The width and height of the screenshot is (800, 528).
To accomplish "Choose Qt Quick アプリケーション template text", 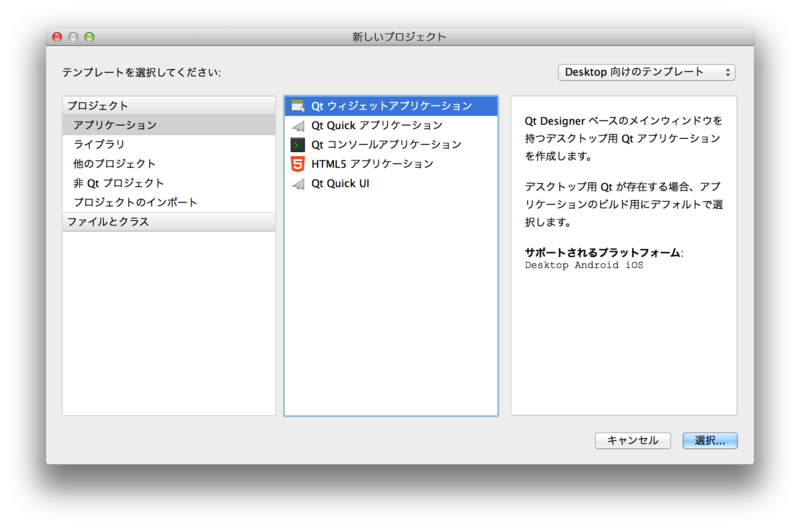I will [377, 125].
